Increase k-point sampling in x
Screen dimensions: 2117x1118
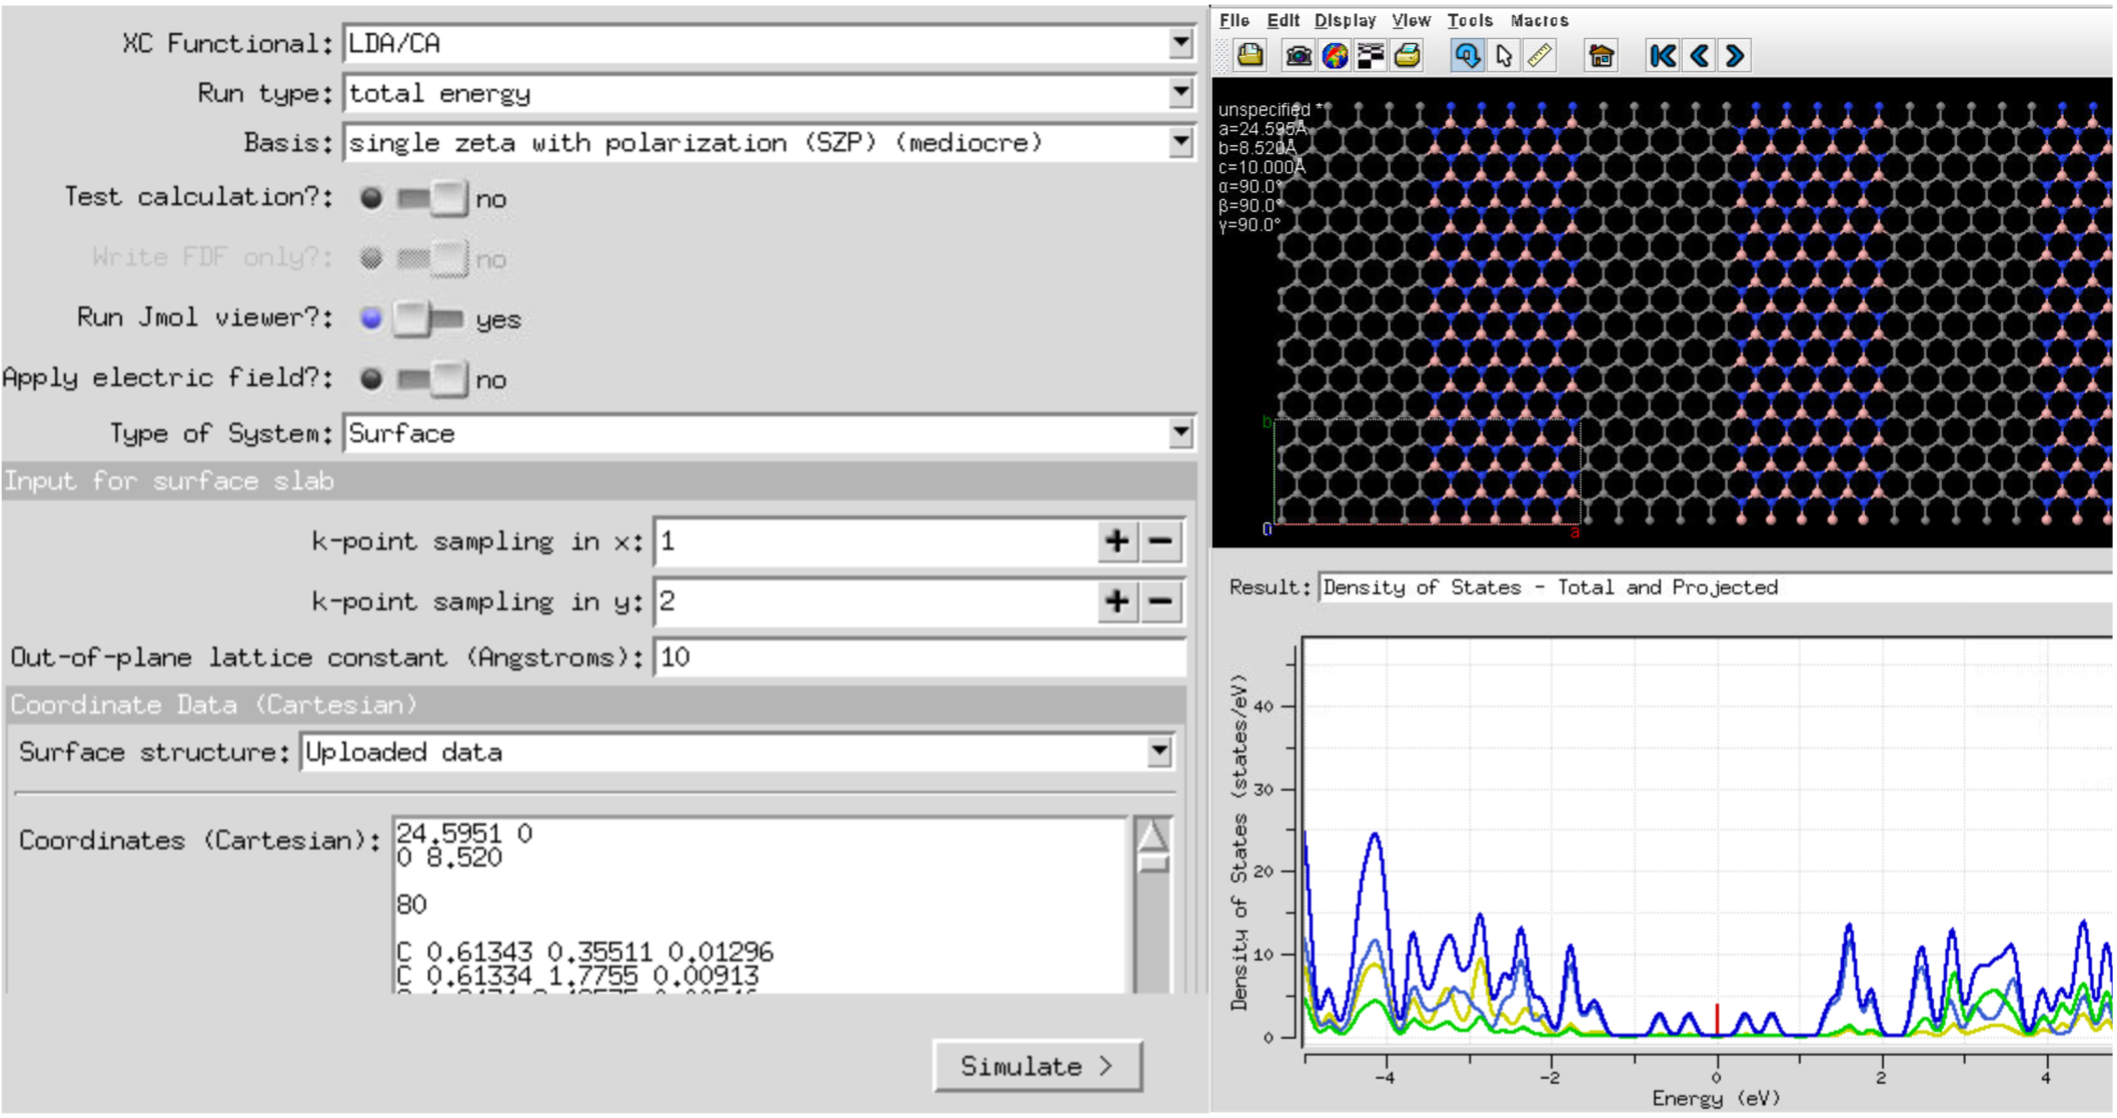coord(1117,542)
